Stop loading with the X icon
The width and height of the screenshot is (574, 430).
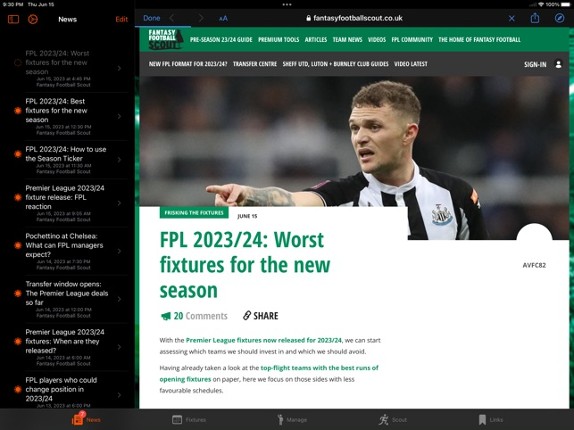[x=512, y=18]
